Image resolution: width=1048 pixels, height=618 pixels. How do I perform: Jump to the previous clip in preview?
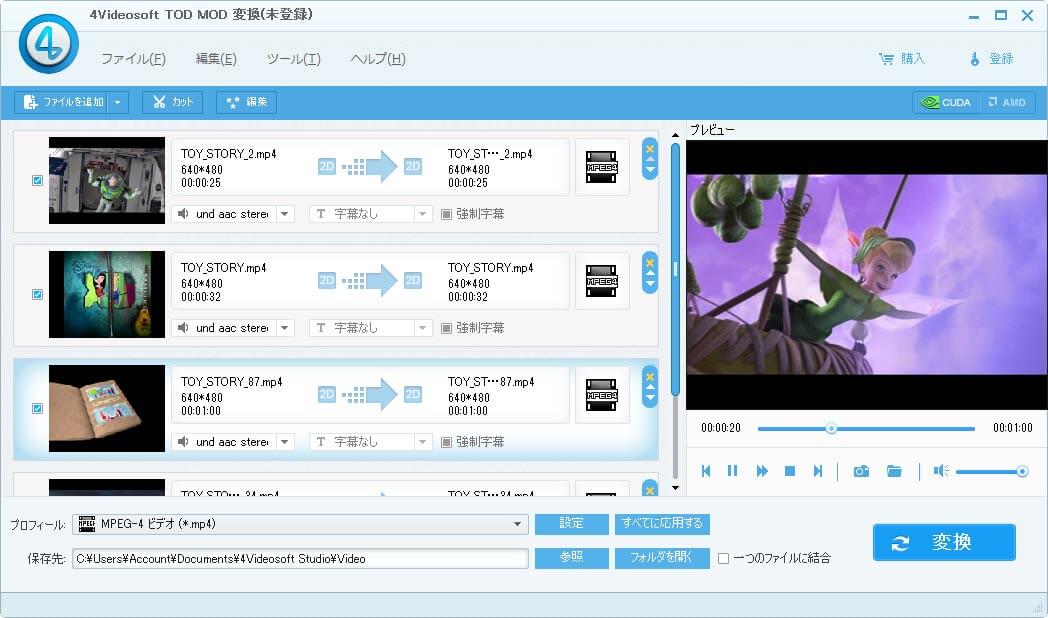point(706,471)
